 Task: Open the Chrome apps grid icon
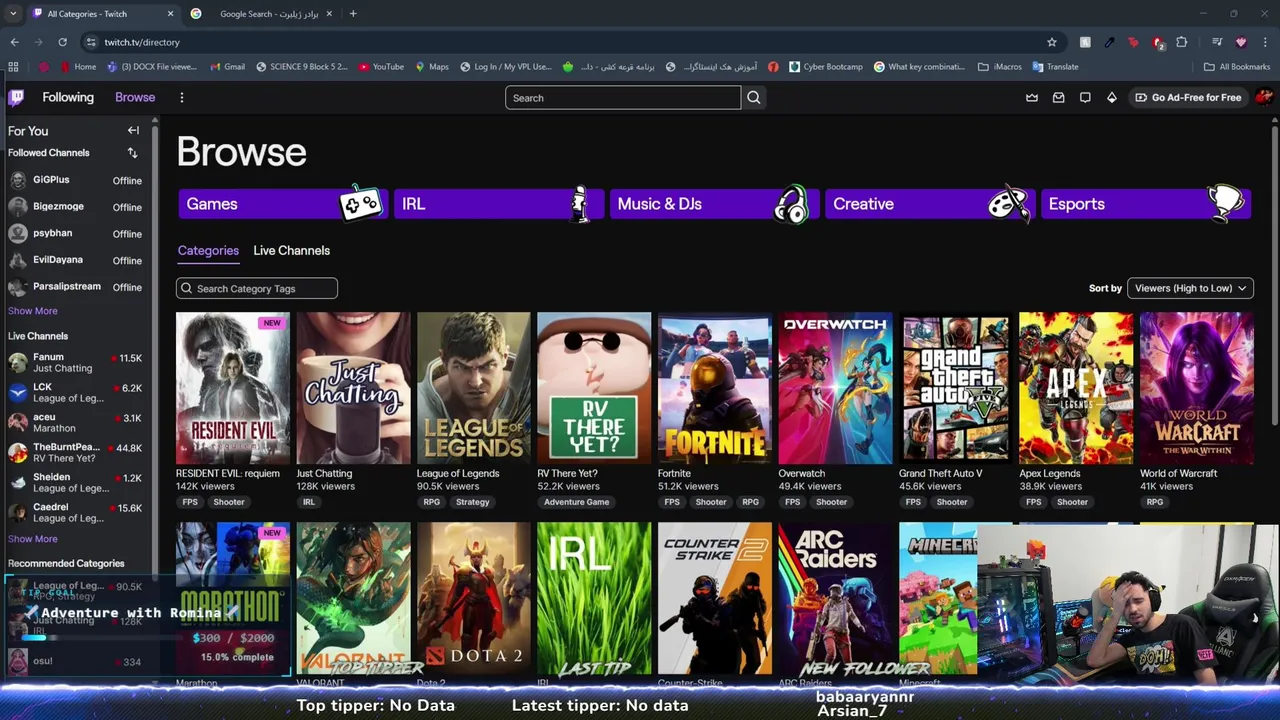pos(13,67)
